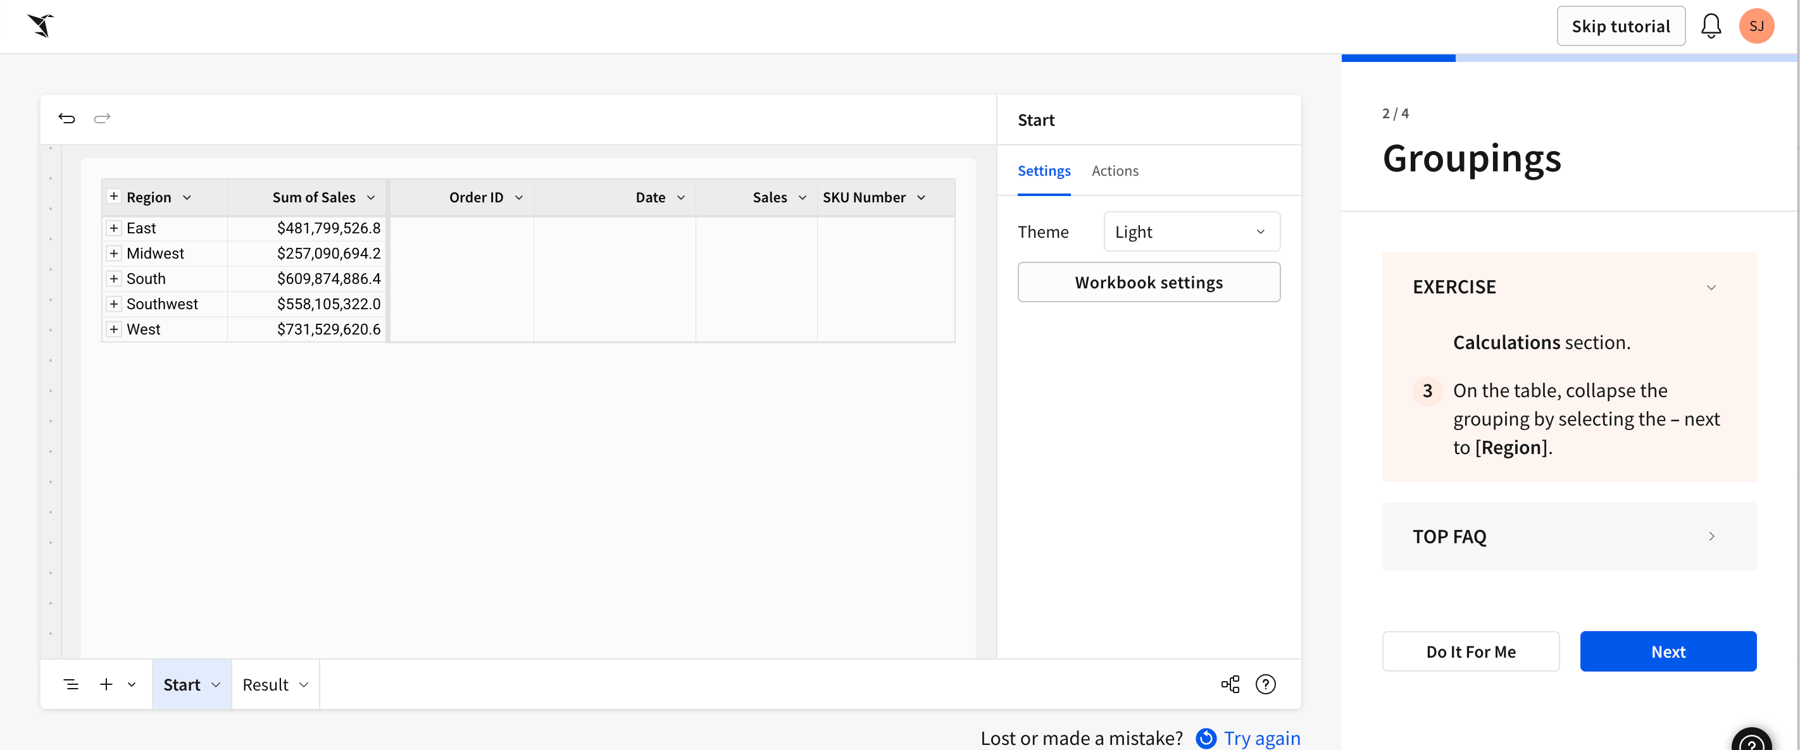The image size is (1800, 750).
Task: Expand the Southwest row
Action: pos(114,304)
